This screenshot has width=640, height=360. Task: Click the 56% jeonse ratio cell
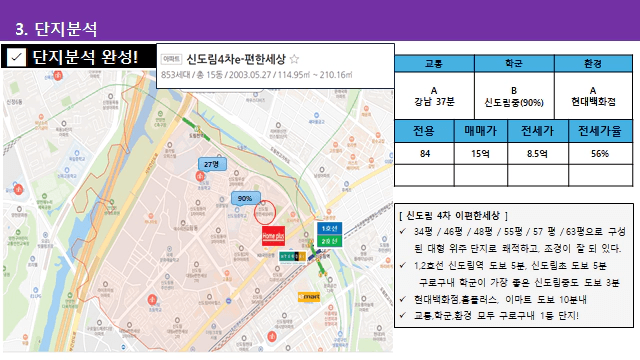coord(600,154)
